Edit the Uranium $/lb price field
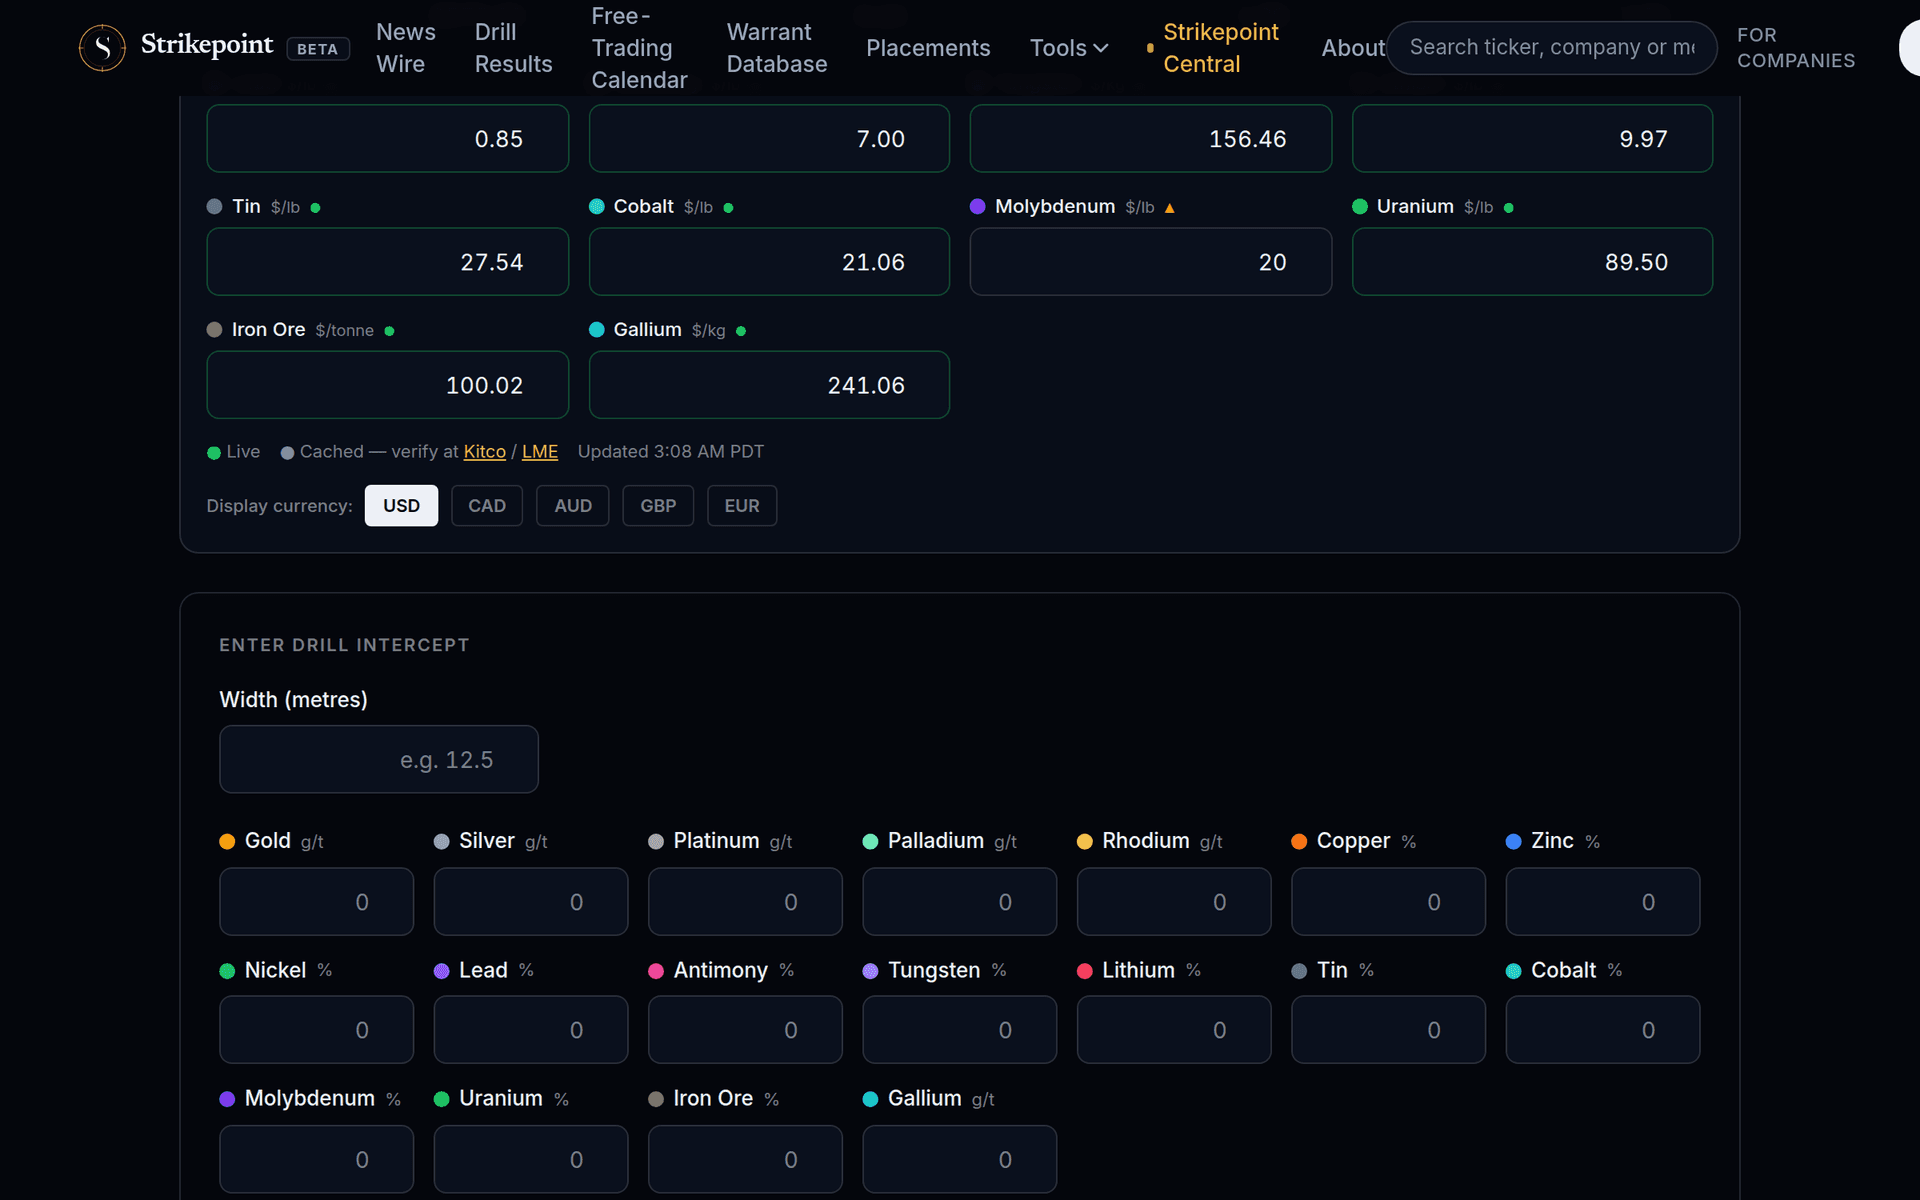The width and height of the screenshot is (1920, 1200). [x=1532, y=262]
